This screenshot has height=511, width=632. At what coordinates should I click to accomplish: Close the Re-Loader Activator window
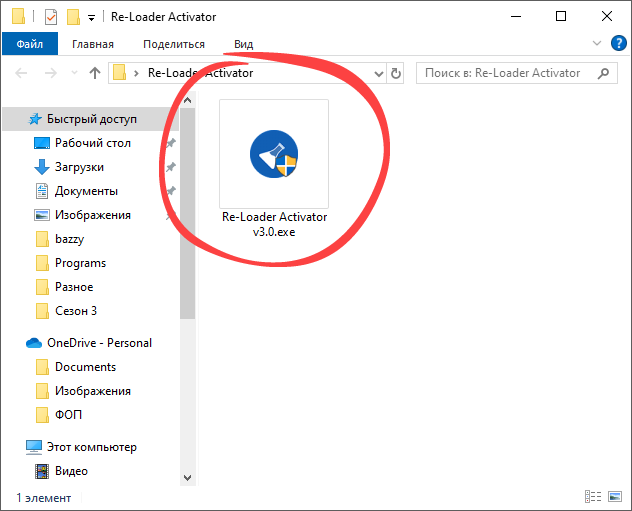pos(607,17)
